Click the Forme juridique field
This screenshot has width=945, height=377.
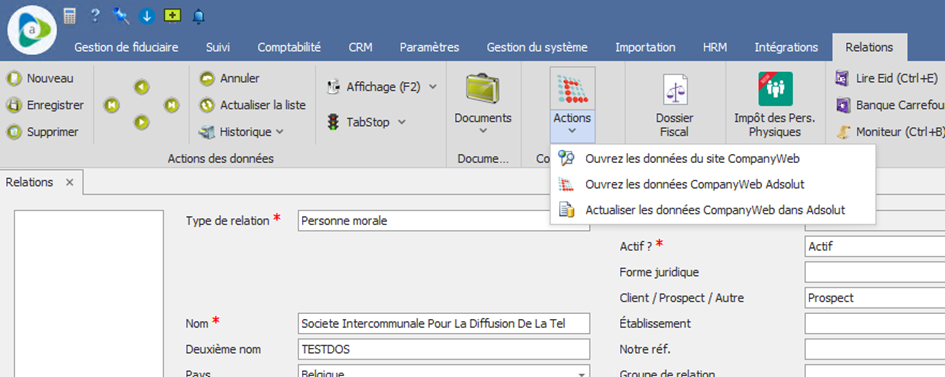coord(874,272)
